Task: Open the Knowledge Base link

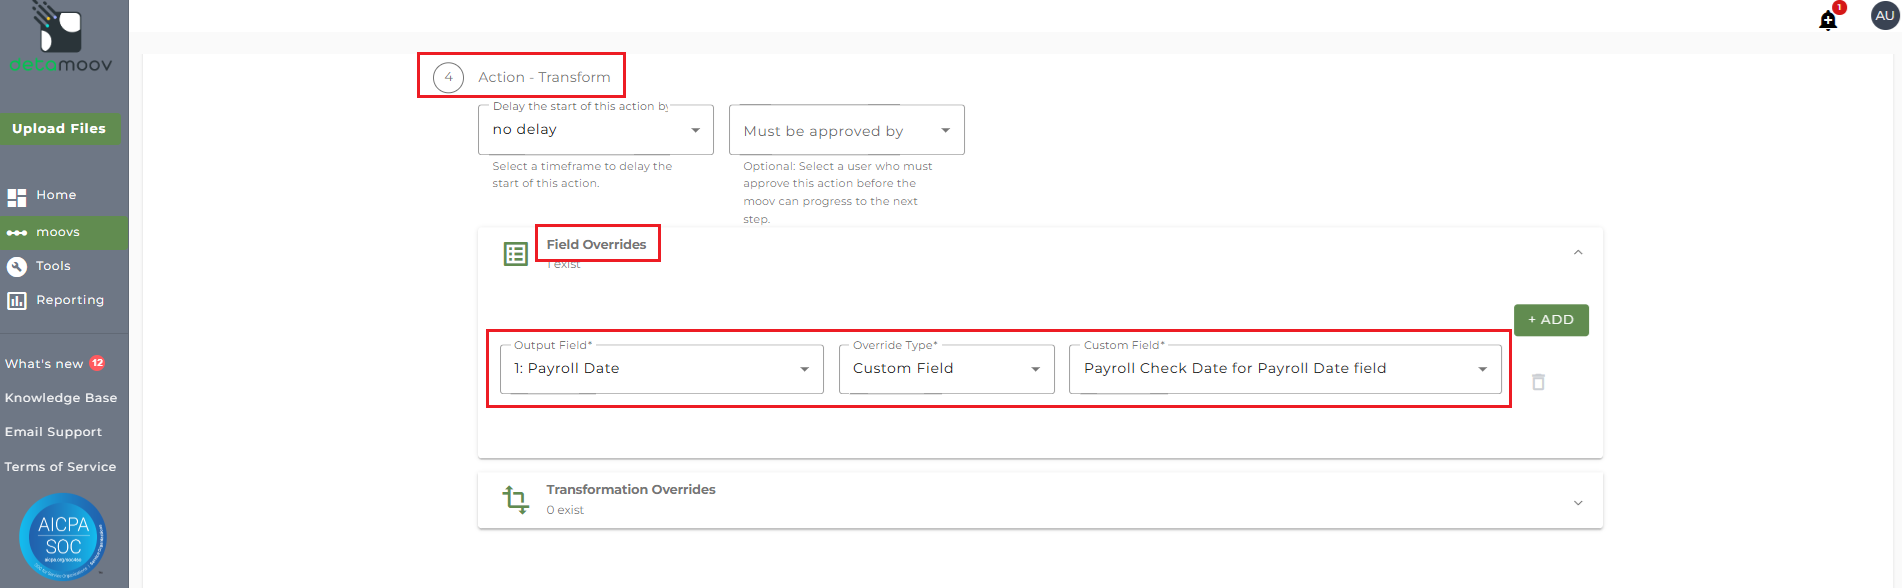Action: (61, 398)
